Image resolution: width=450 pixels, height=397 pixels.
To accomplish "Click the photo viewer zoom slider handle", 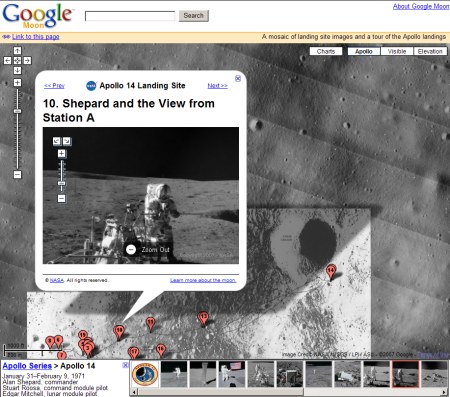I will [x=62, y=183].
